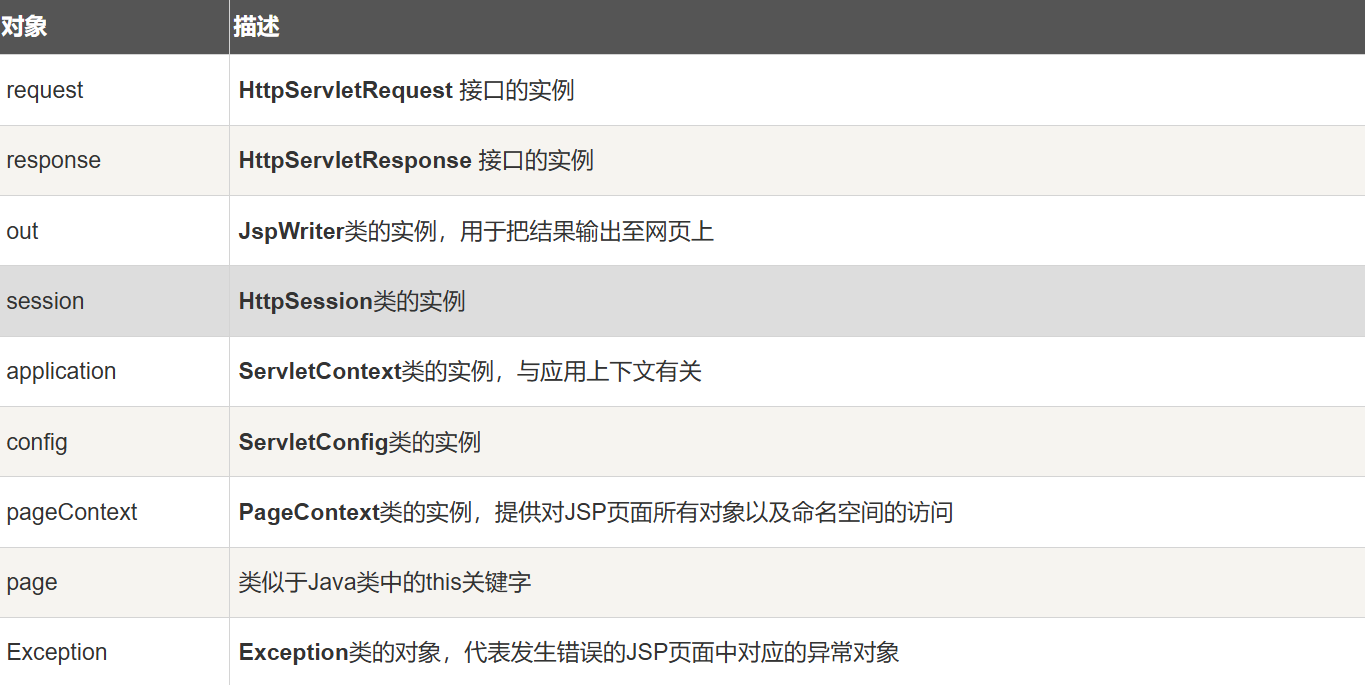The image size is (1365, 685).
Task: Select the page object cell
Action: (32, 582)
